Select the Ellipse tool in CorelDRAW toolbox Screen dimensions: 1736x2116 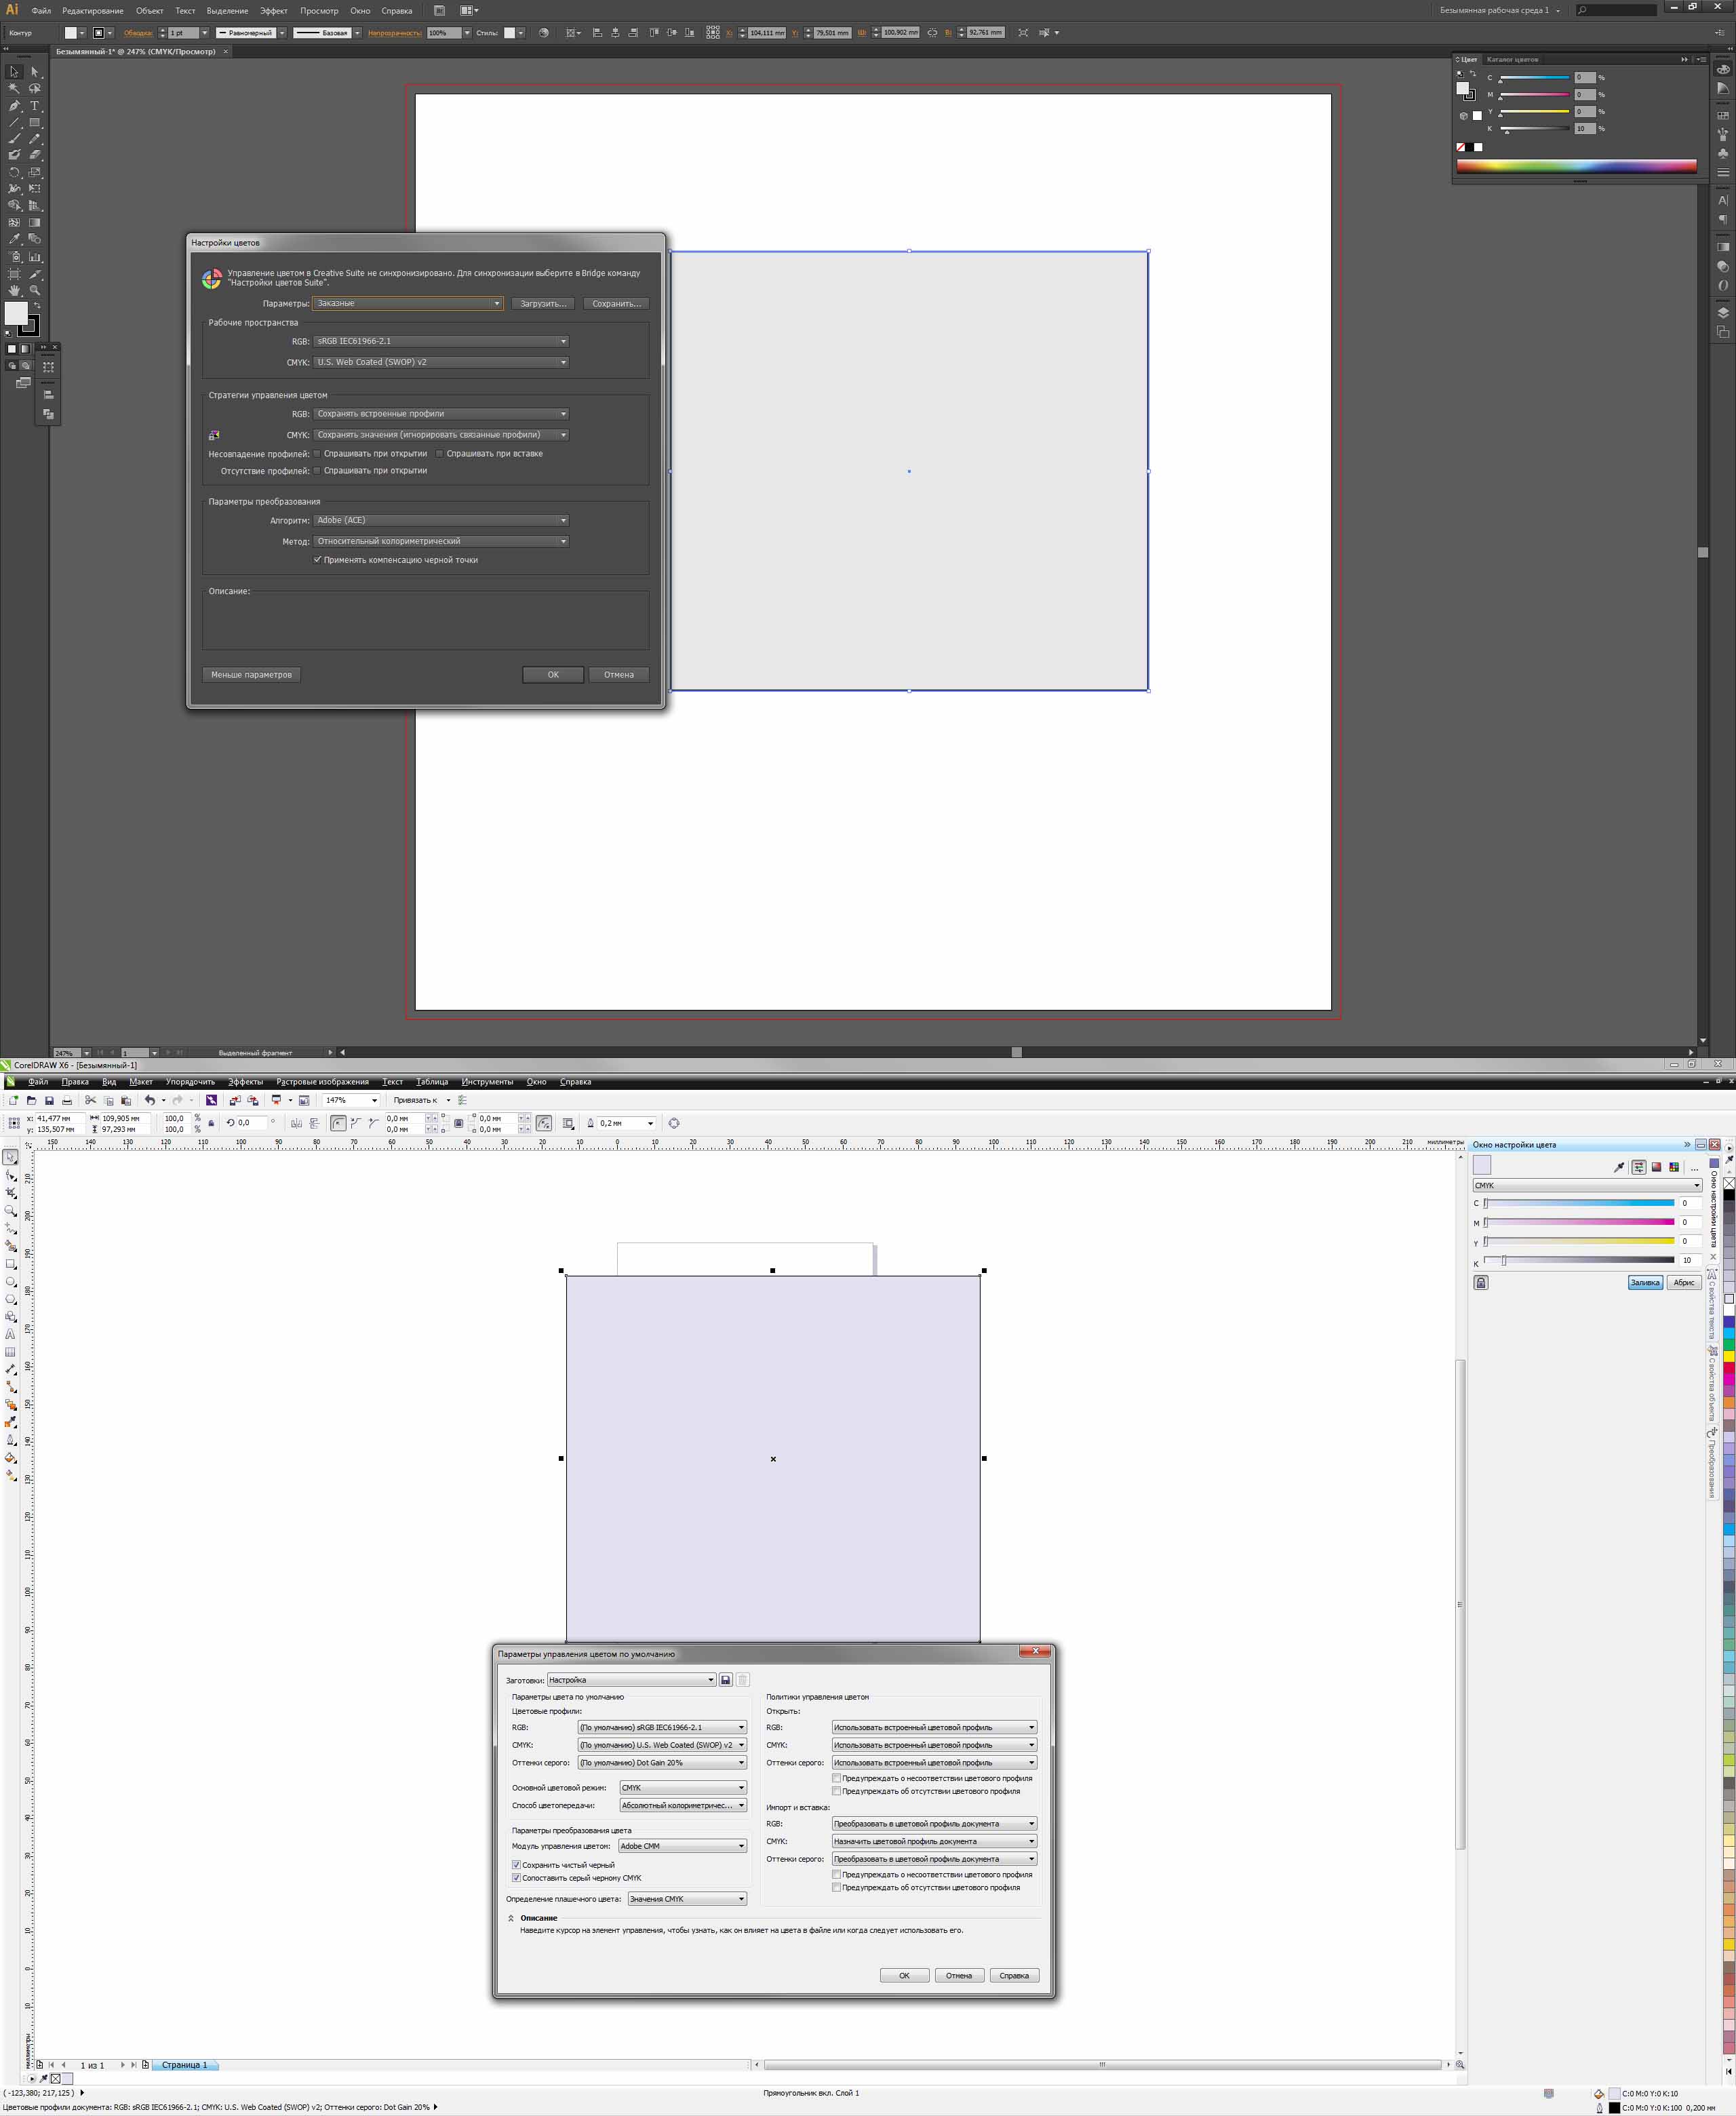[11, 1282]
